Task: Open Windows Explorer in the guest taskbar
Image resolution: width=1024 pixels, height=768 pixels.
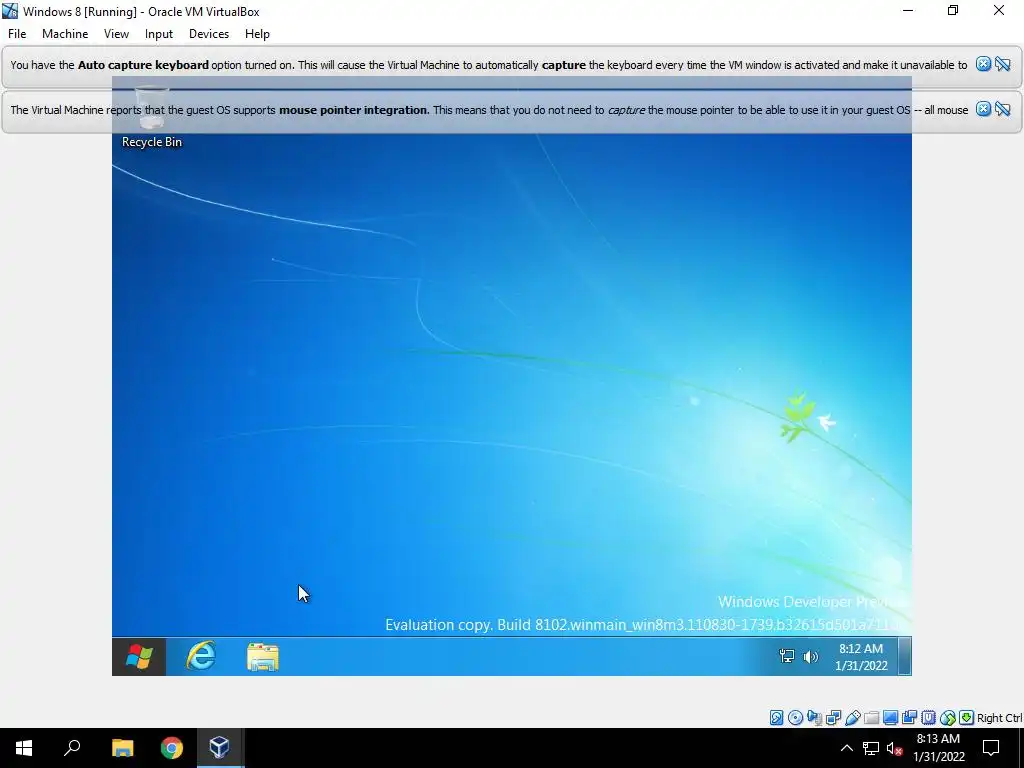Action: pyautogui.click(x=263, y=656)
